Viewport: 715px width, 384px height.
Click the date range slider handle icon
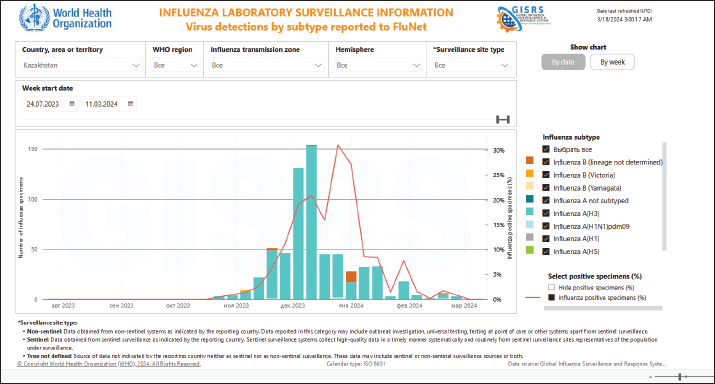(x=503, y=119)
